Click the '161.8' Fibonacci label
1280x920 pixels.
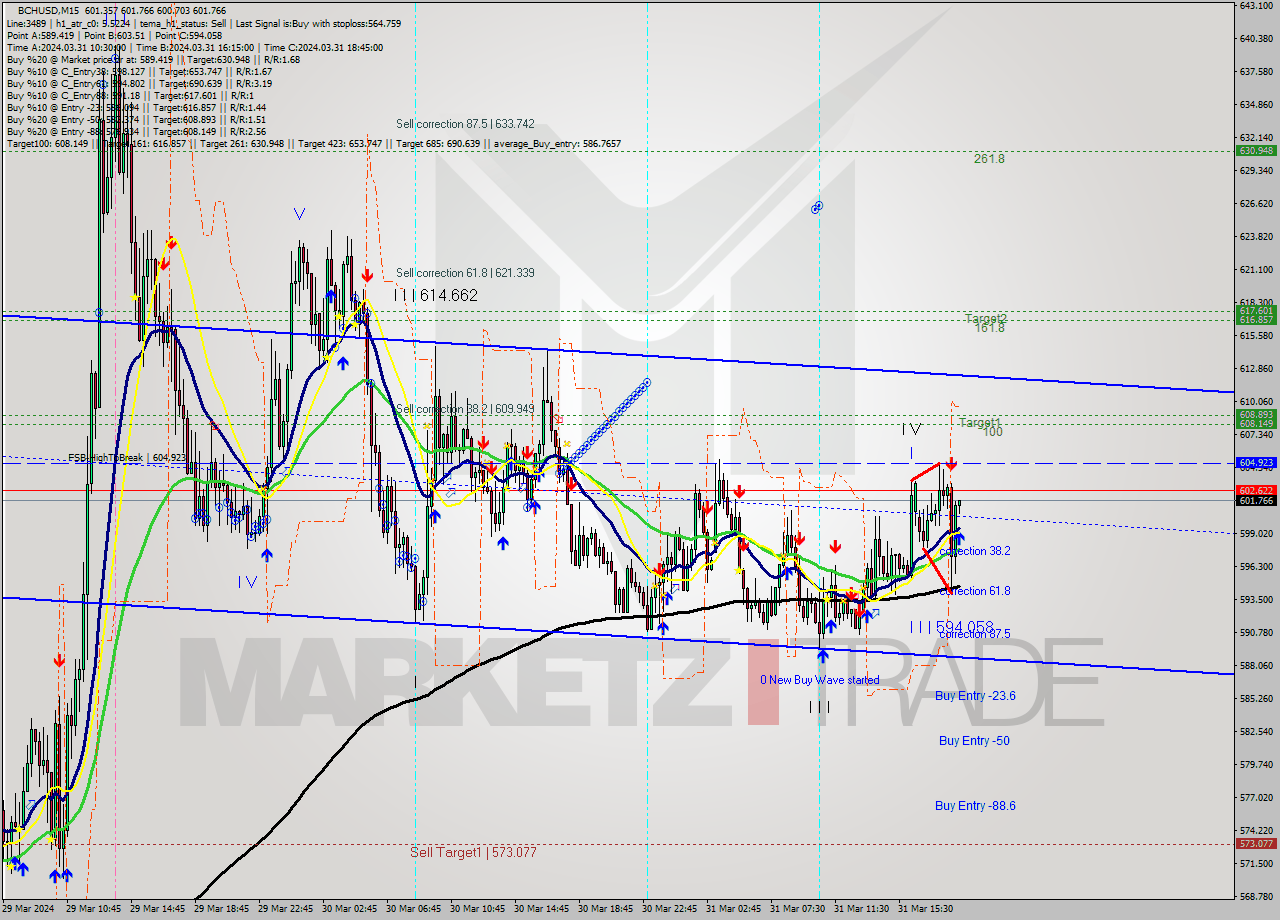click(x=989, y=327)
